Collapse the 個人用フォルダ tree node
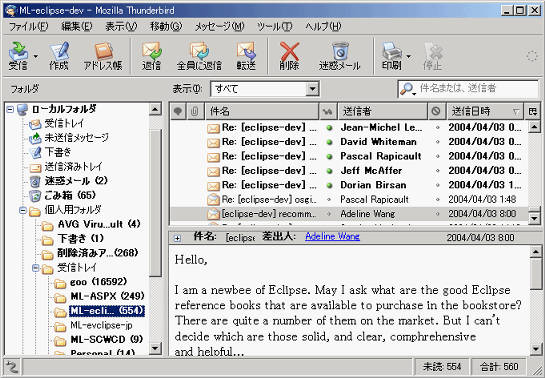Image resolution: width=545 pixels, height=378 pixels. (x=23, y=210)
